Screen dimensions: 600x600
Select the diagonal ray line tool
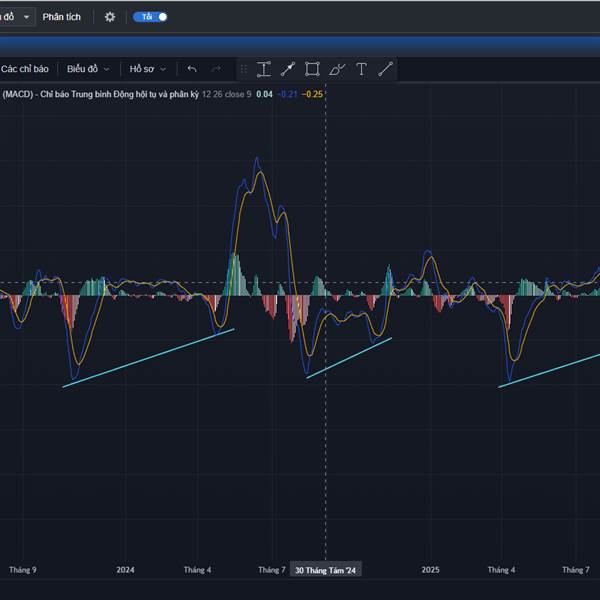point(385,69)
